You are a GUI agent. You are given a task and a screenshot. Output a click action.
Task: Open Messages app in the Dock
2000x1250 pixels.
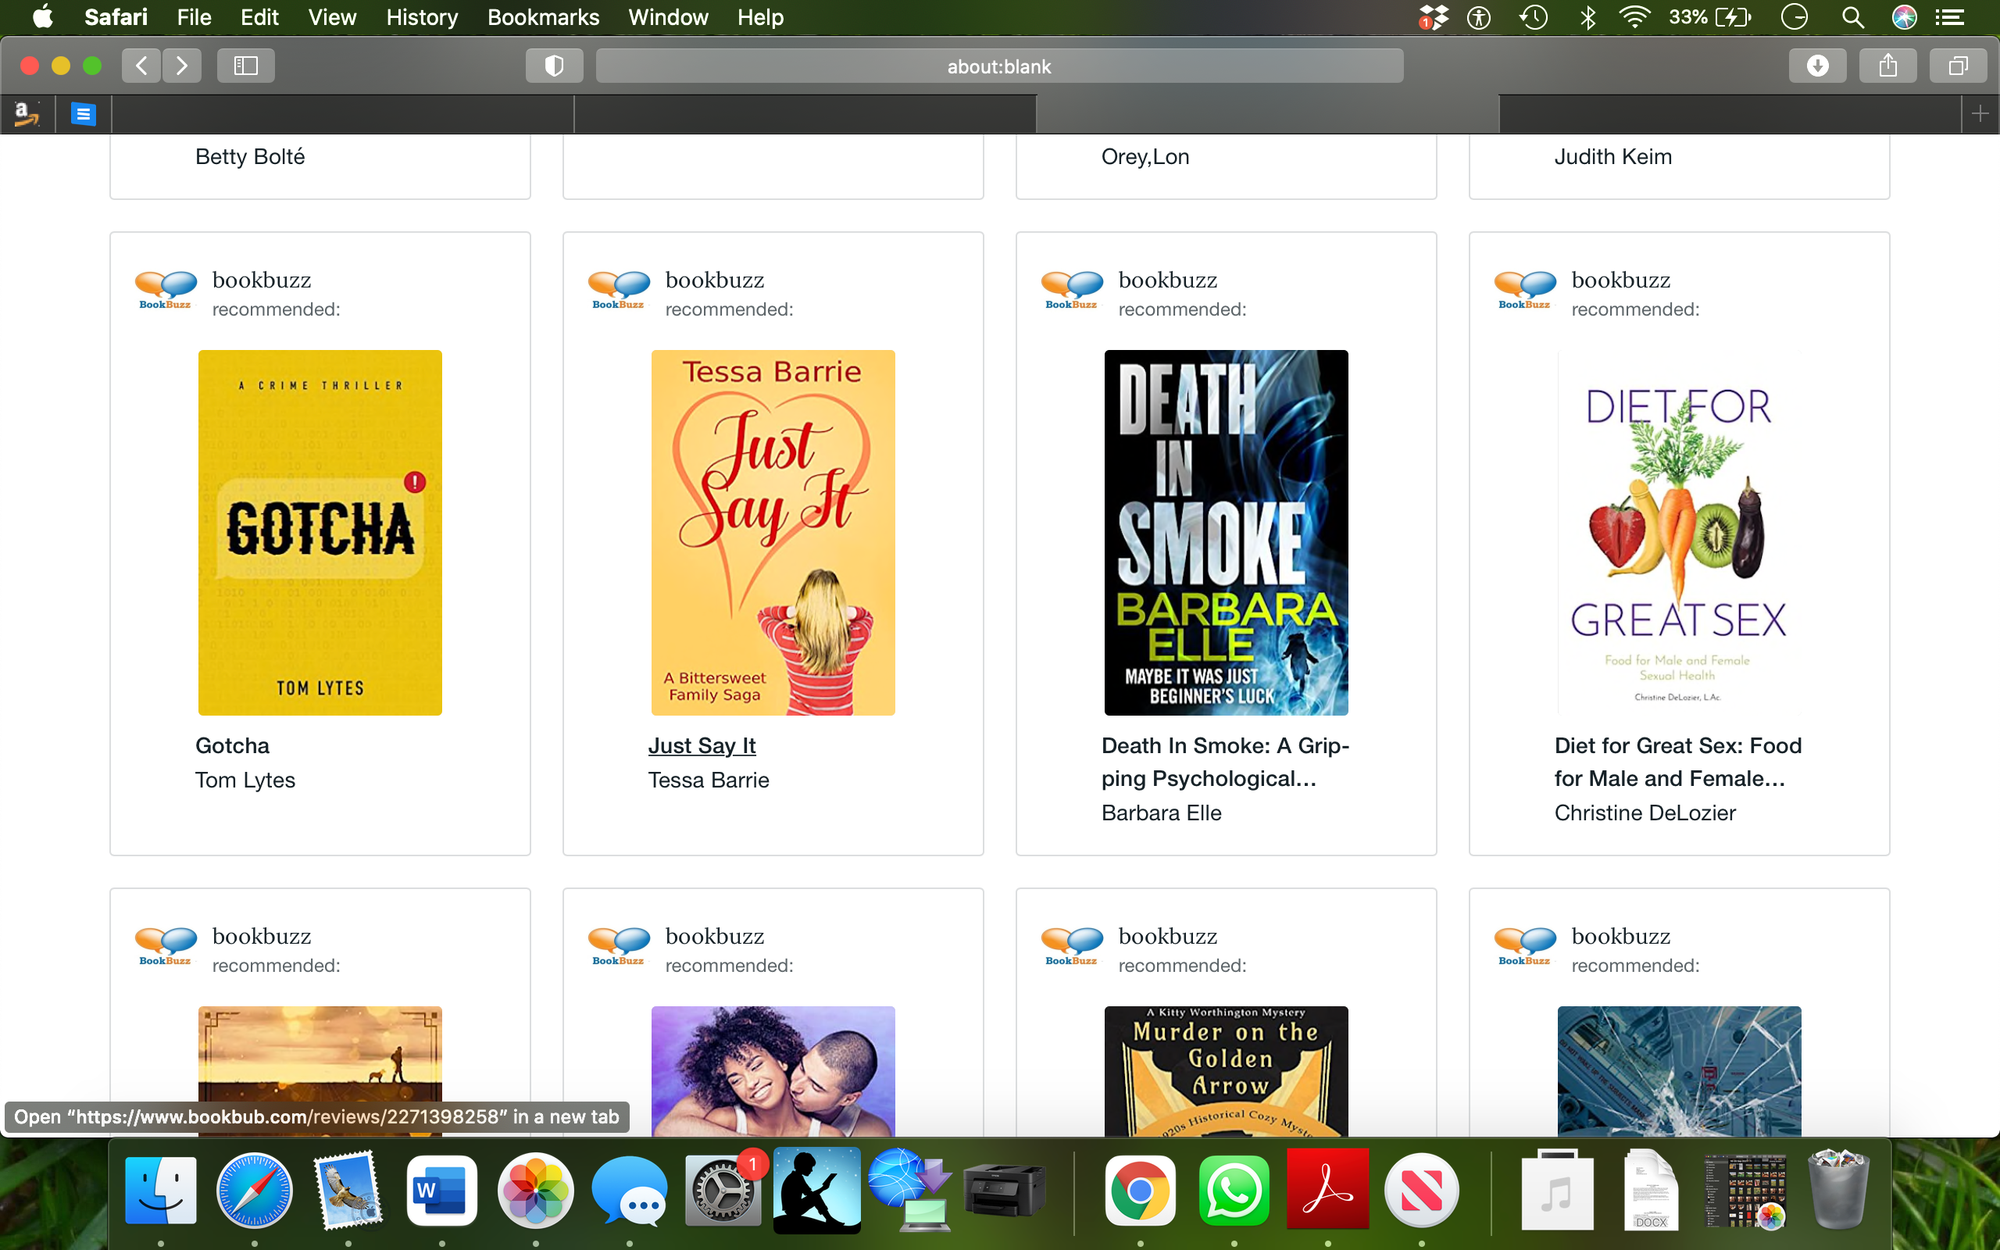pyautogui.click(x=629, y=1190)
